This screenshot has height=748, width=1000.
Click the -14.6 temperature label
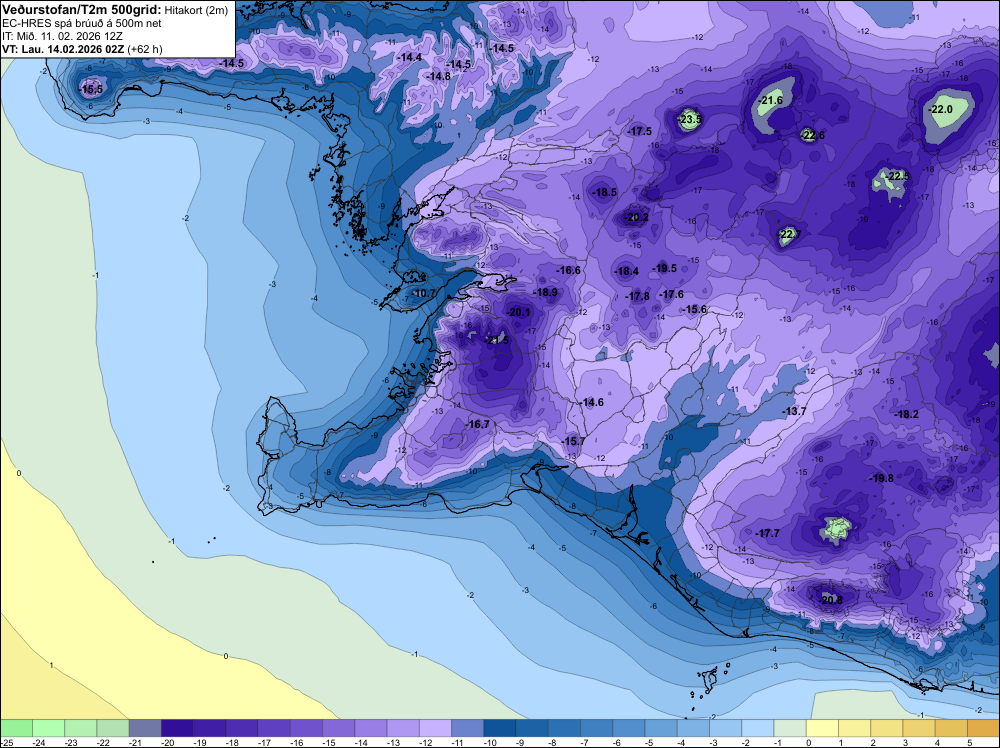(592, 402)
